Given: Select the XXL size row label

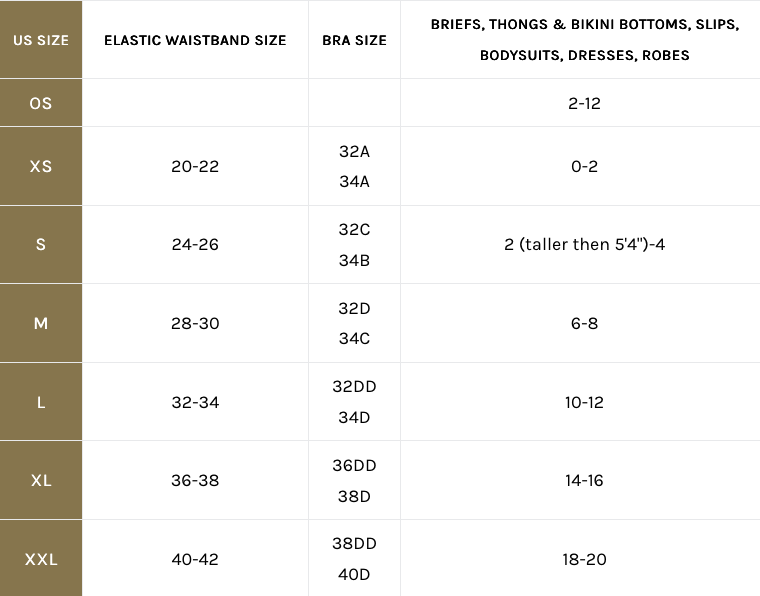Looking at the screenshot, I should click(41, 559).
